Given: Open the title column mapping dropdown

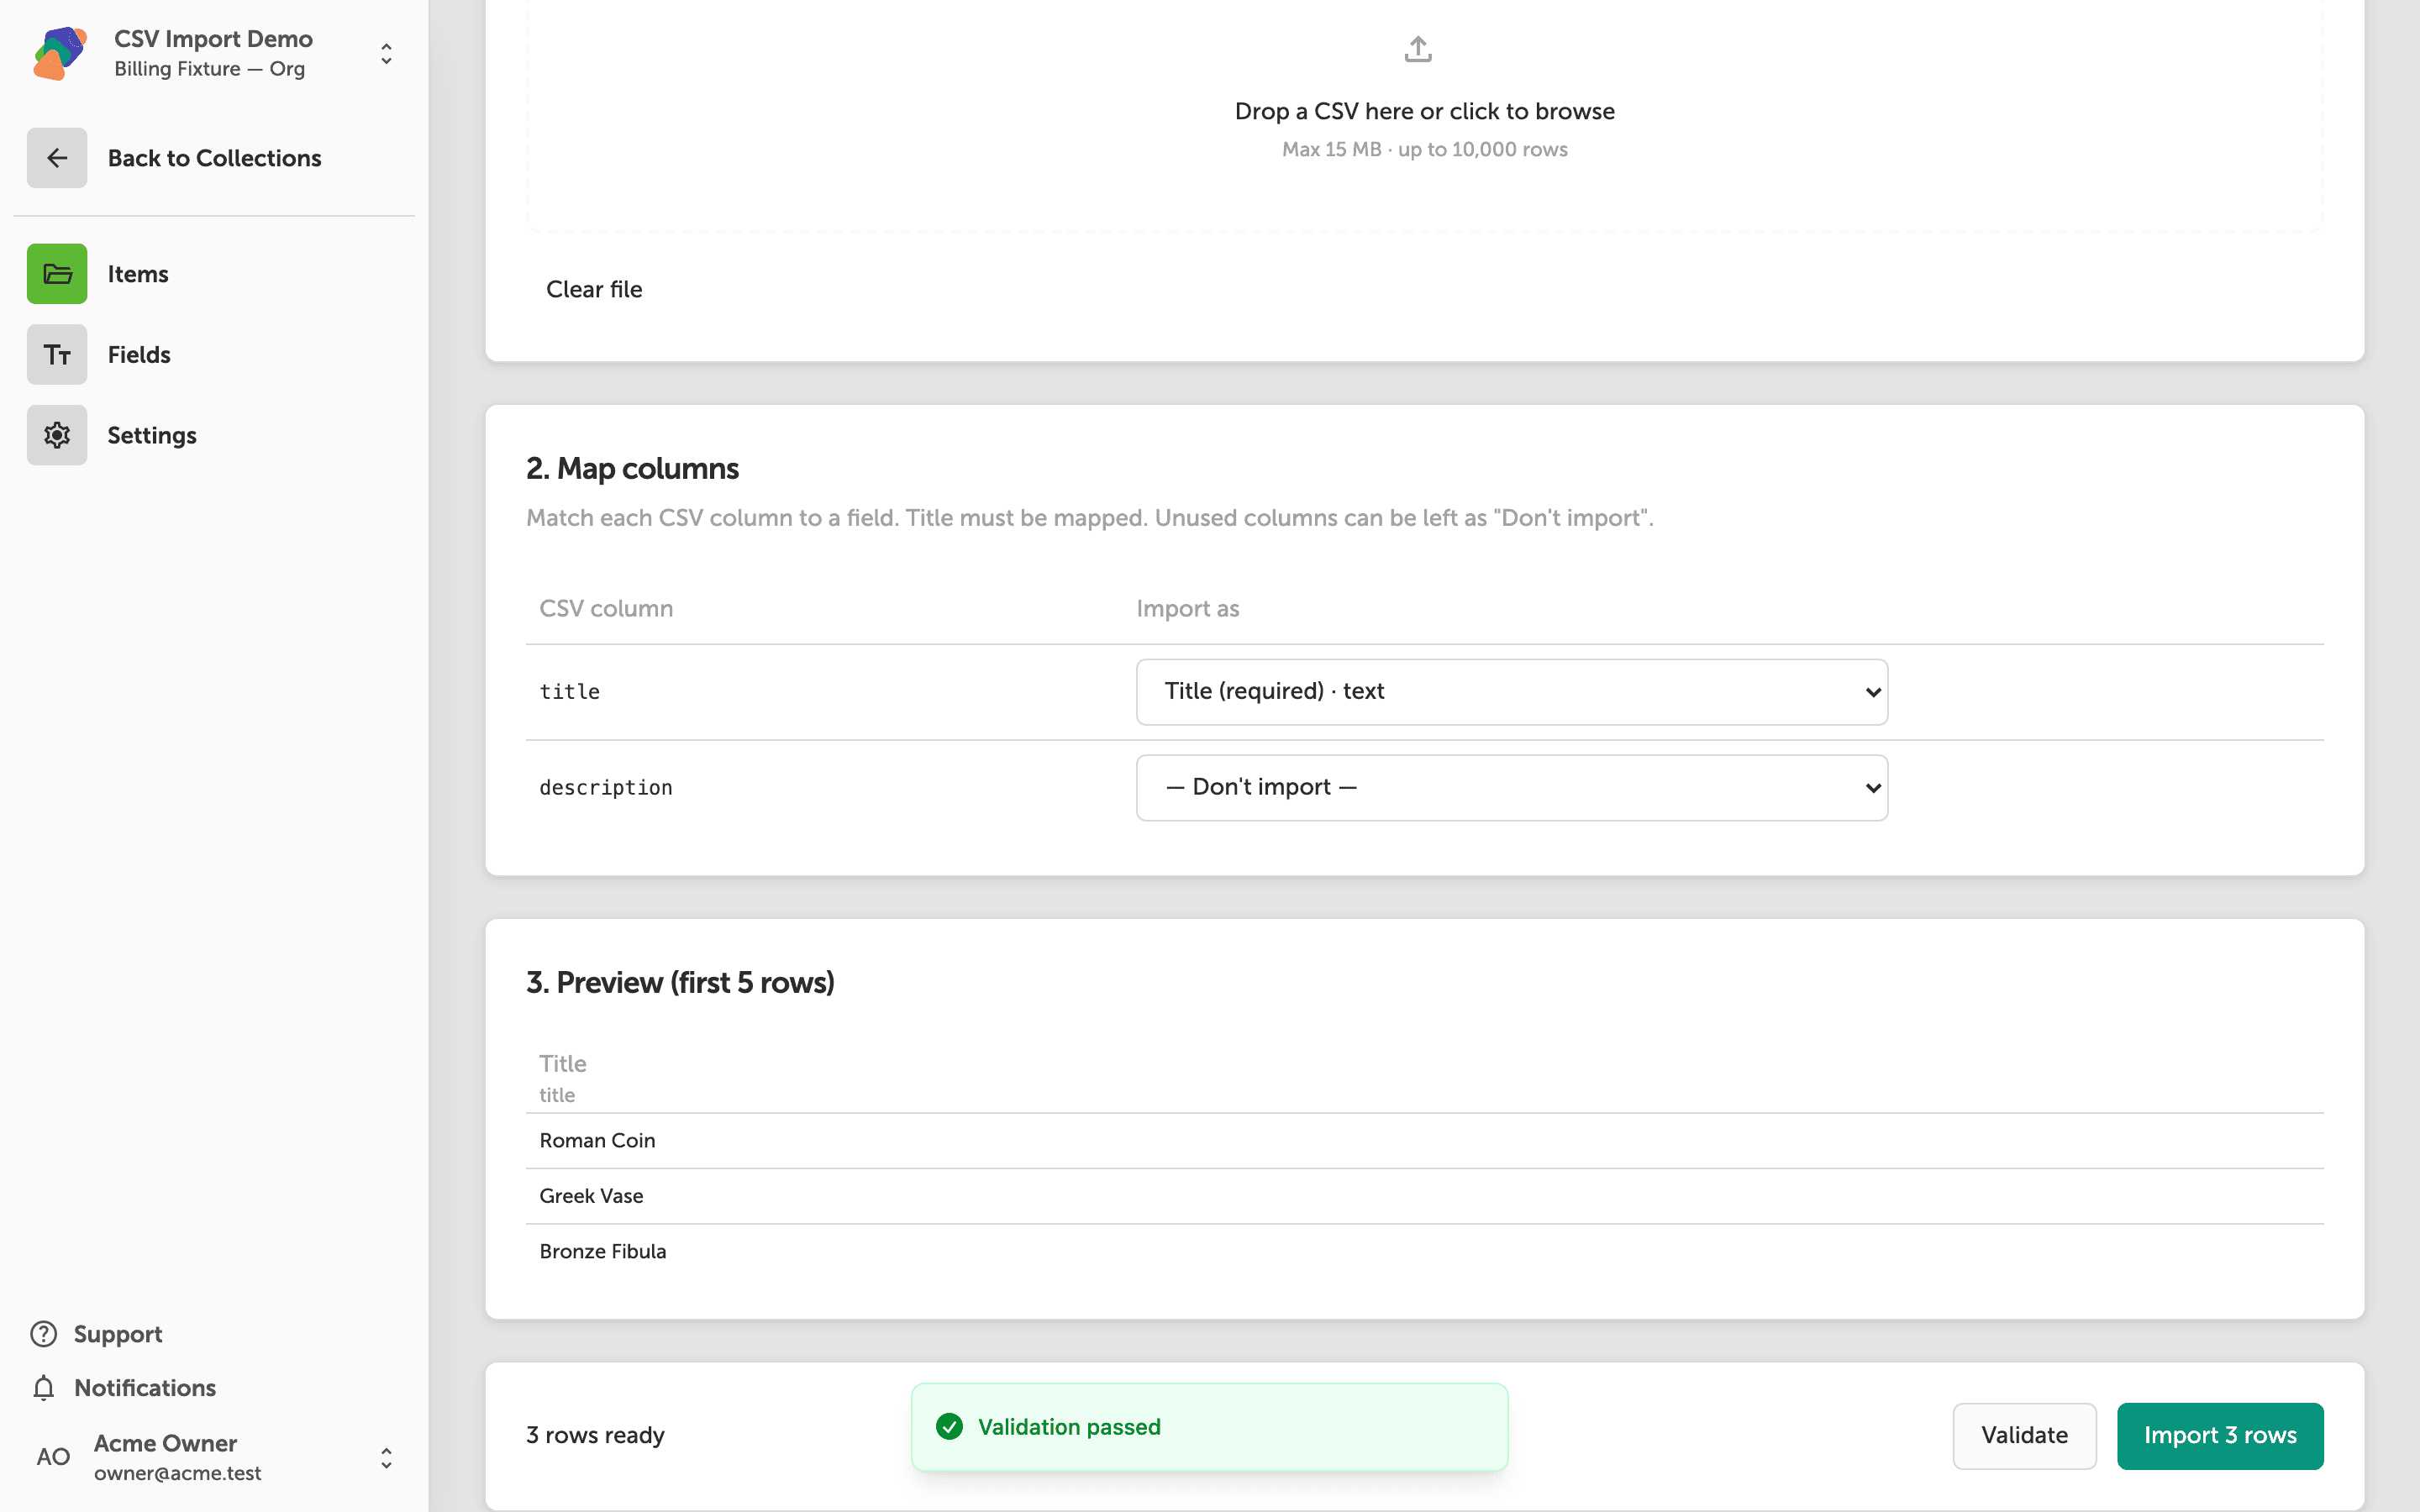Looking at the screenshot, I should point(1512,692).
